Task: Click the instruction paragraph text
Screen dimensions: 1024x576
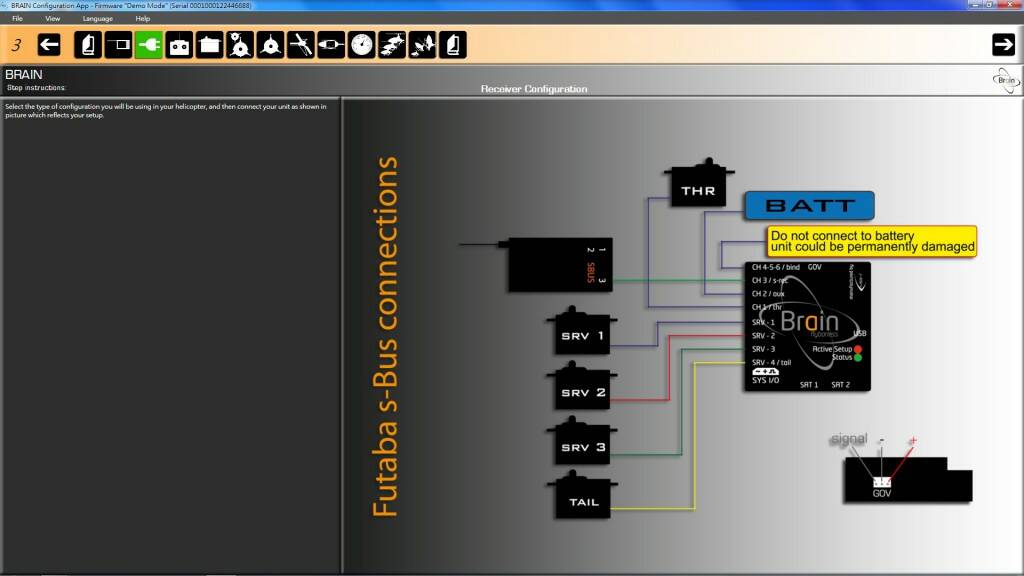Action: click(166, 110)
